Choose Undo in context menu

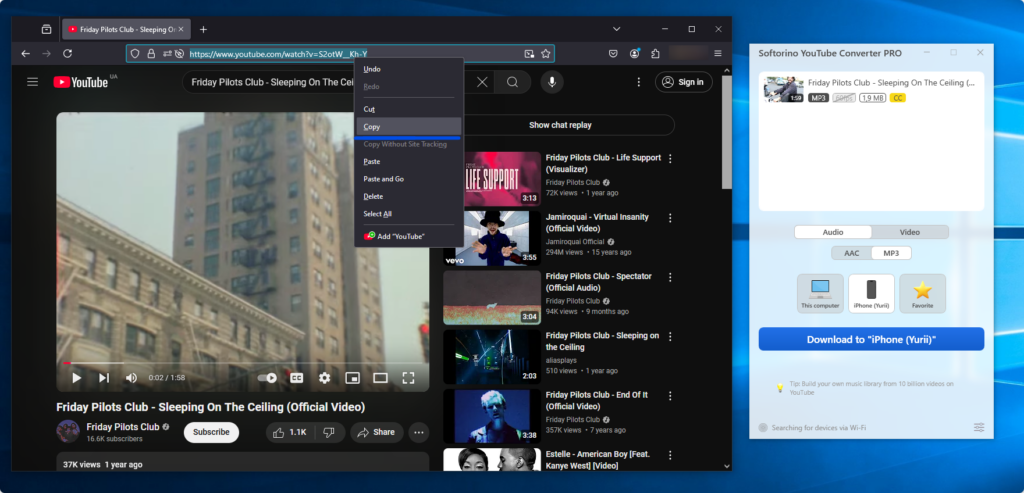coord(409,69)
